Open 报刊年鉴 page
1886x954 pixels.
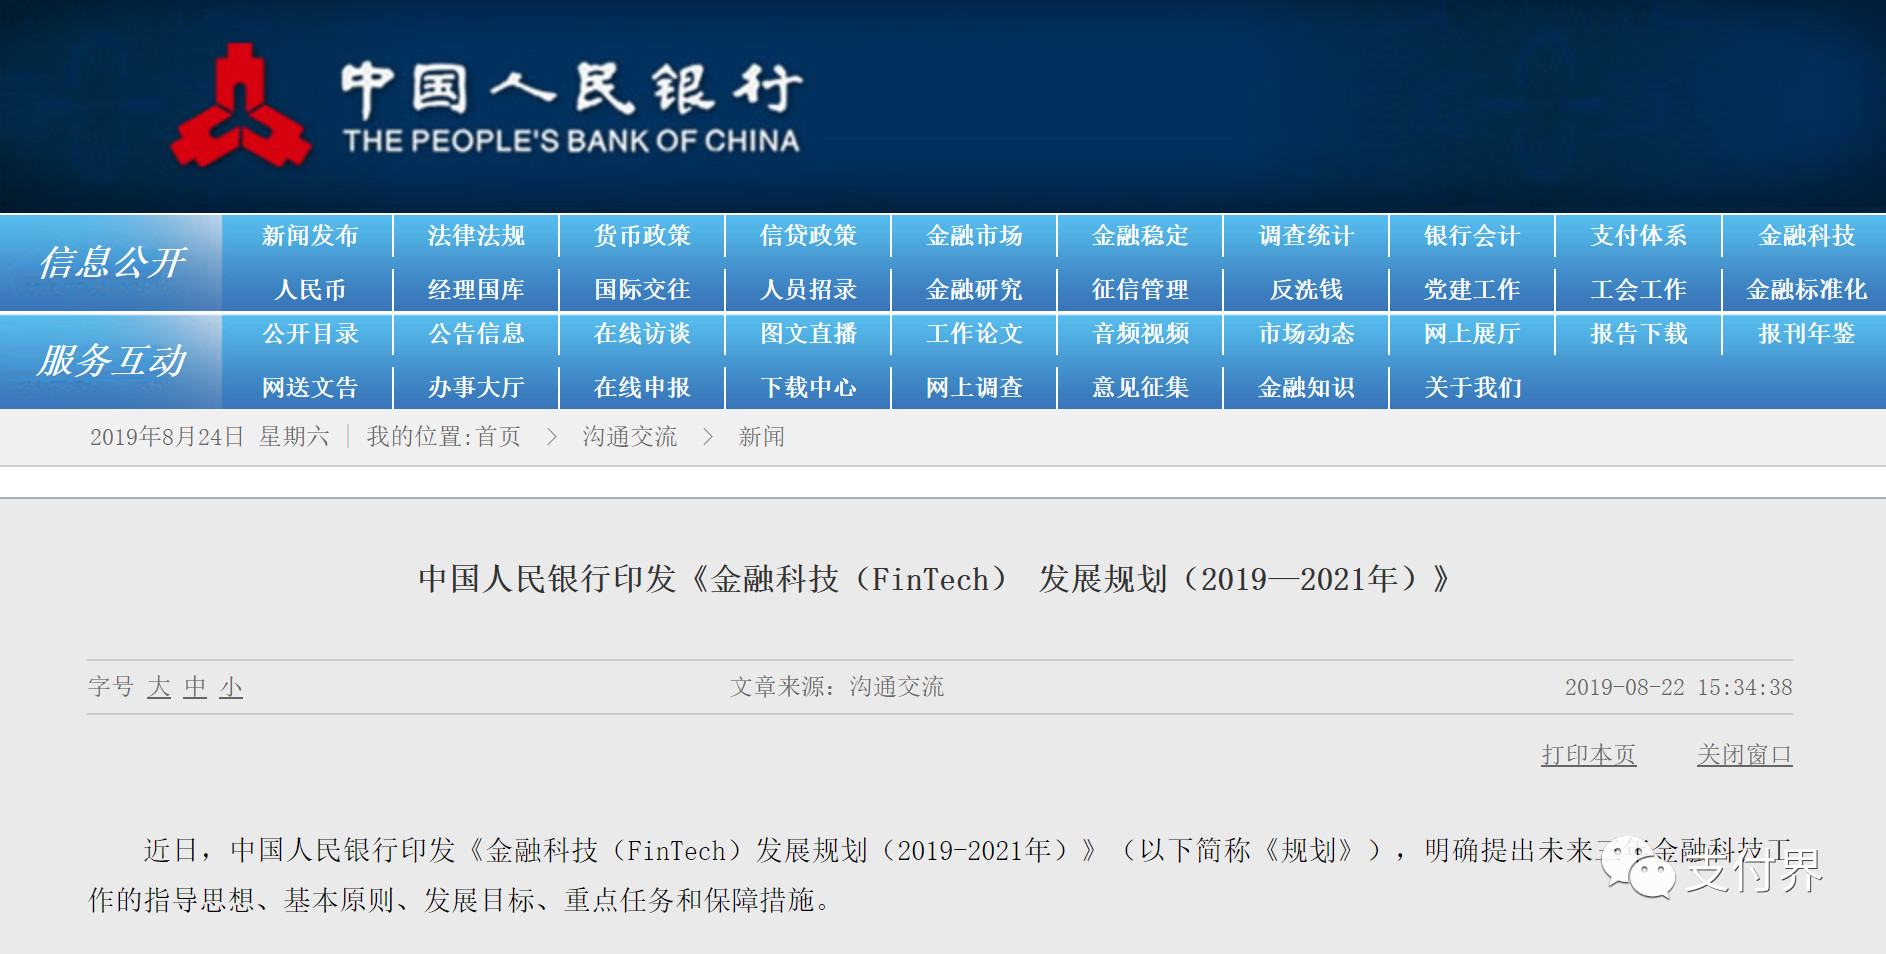(x=1806, y=334)
